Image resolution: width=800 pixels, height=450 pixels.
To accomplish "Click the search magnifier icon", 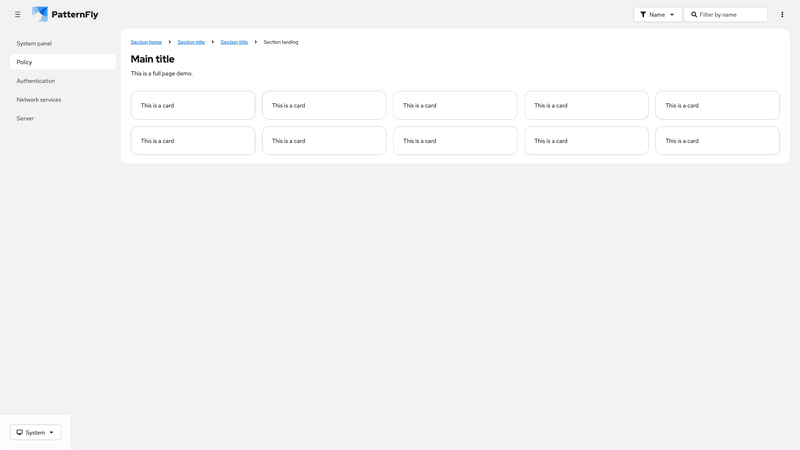I will pyautogui.click(x=694, y=15).
